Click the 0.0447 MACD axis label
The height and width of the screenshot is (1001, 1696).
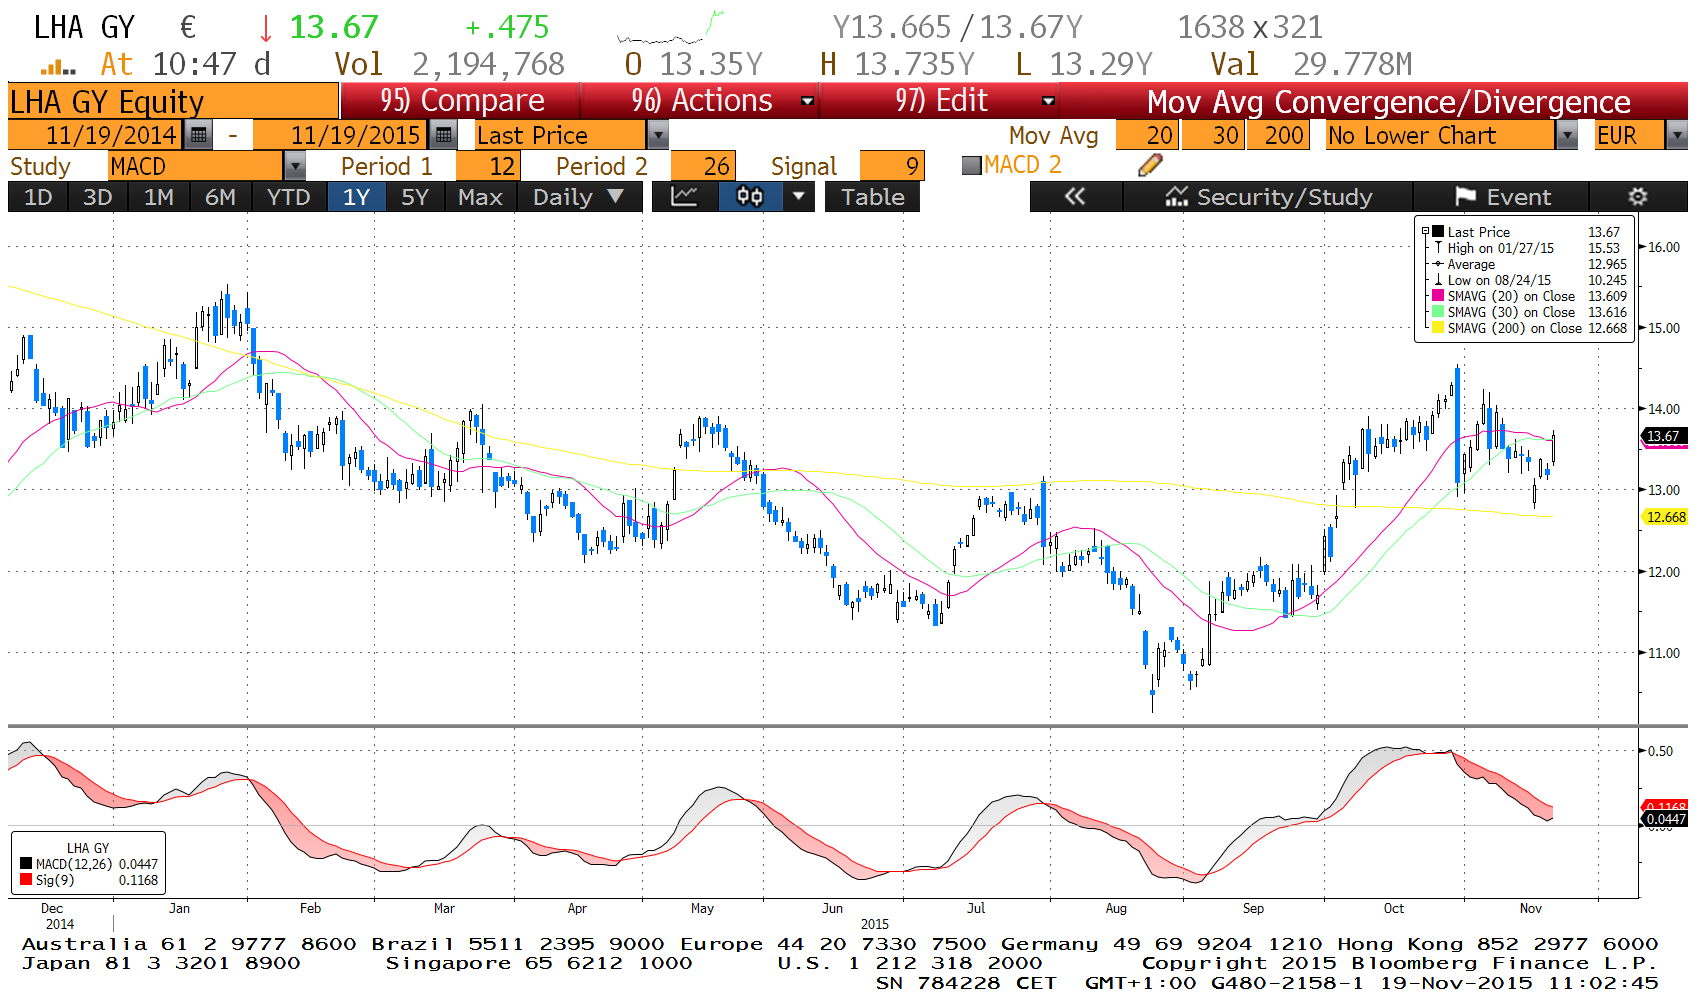1665,819
